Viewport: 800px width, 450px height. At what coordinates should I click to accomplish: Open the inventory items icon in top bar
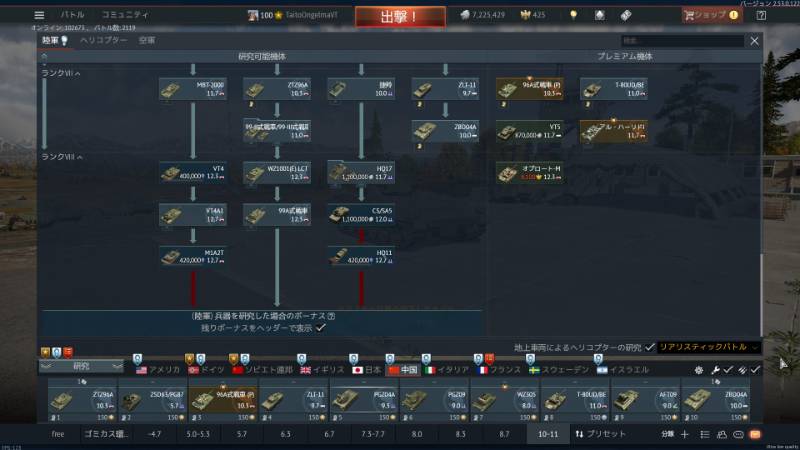(600, 15)
